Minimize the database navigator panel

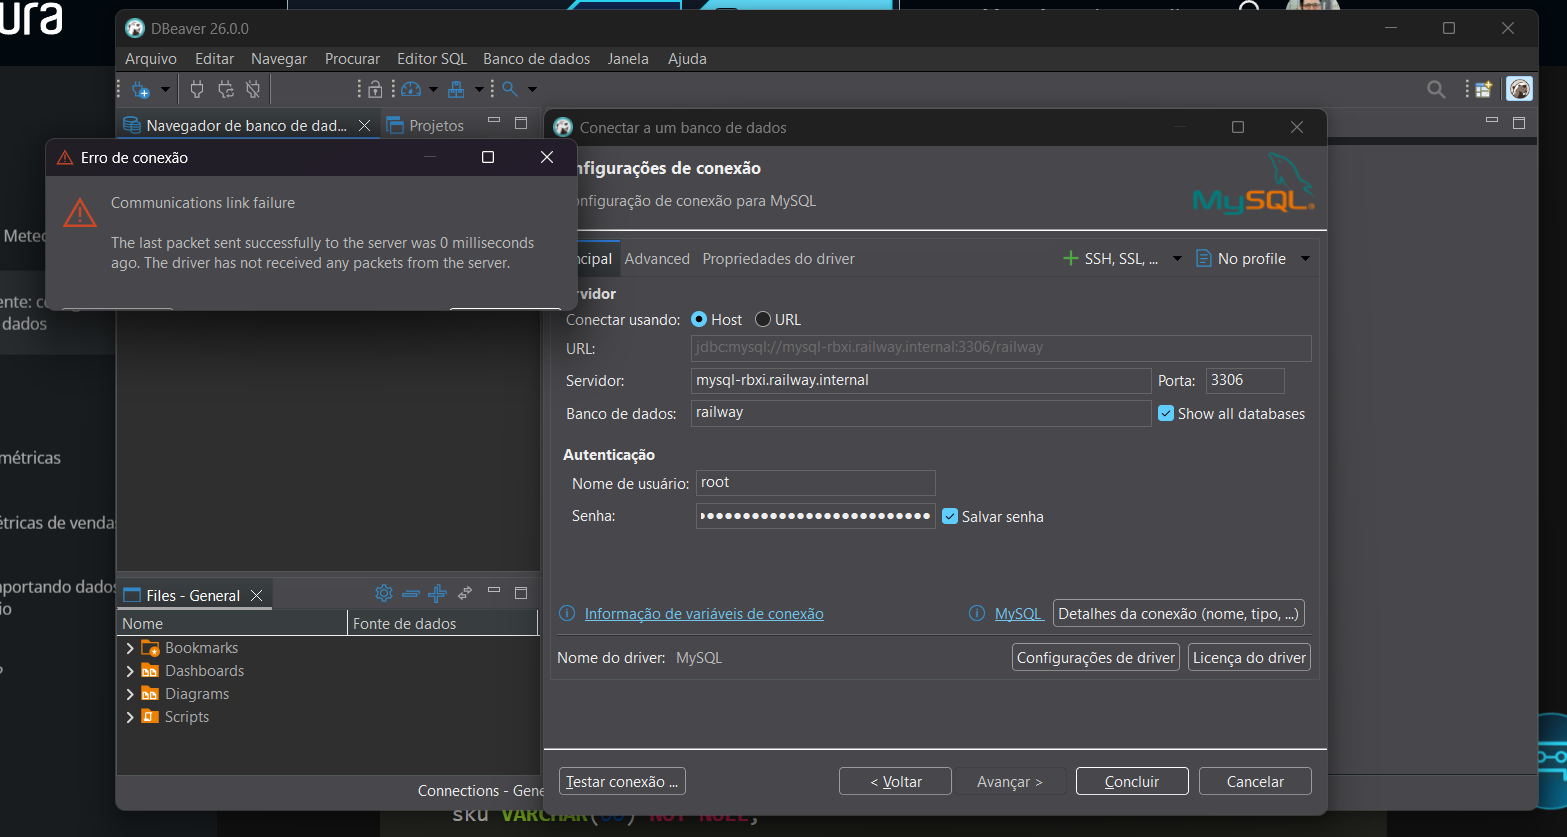pos(493,122)
